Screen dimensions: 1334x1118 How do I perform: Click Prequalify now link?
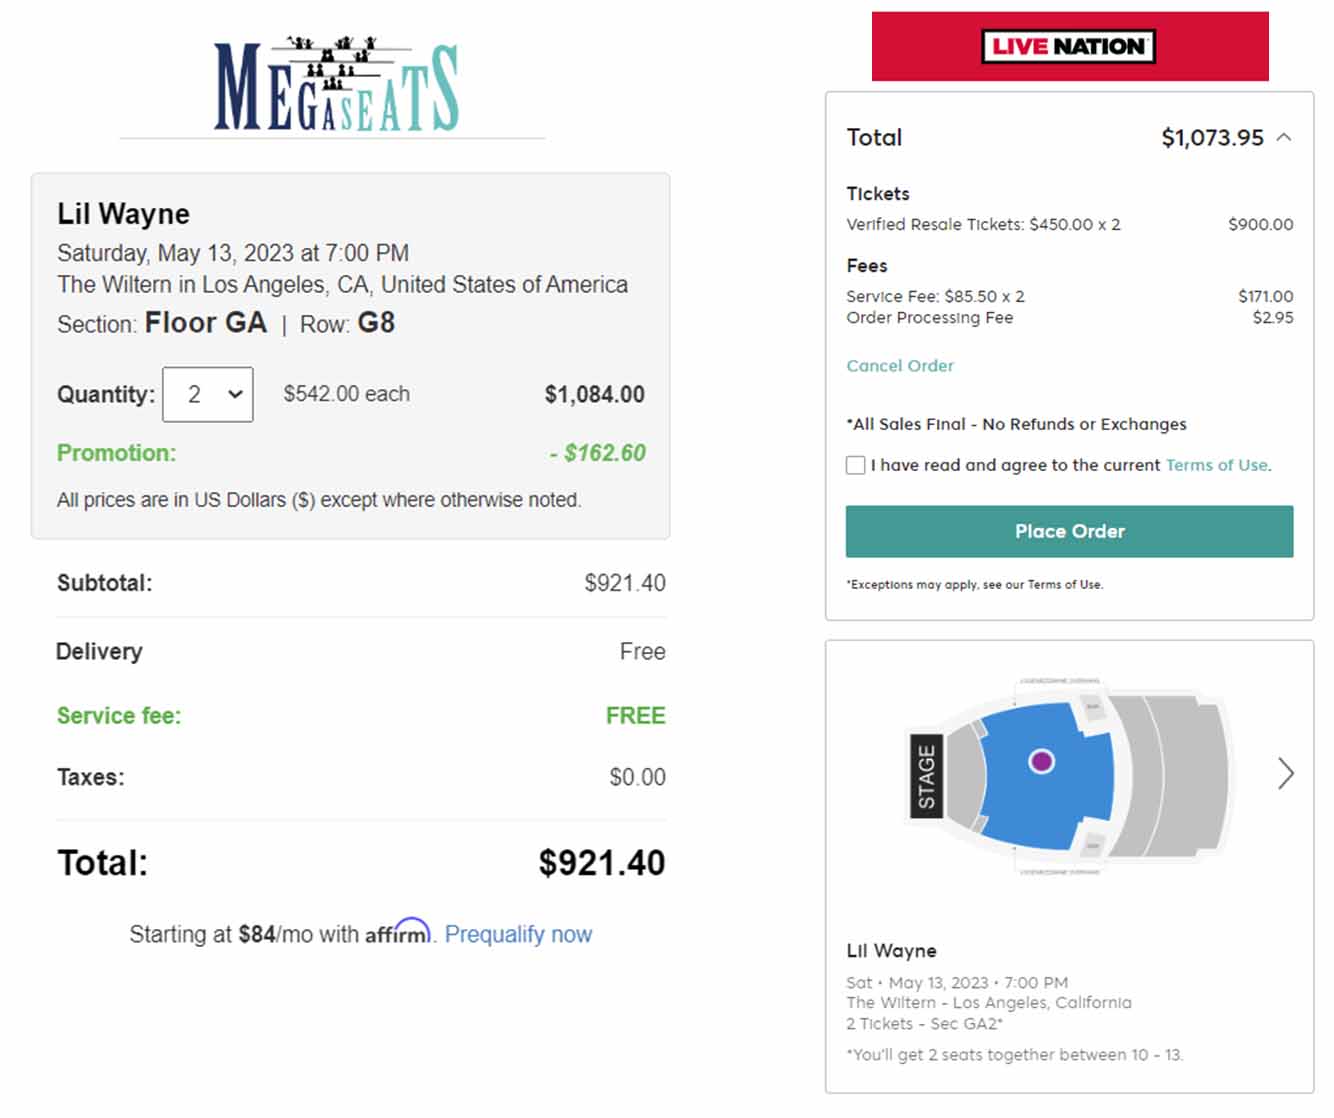(x=518, y=934)
